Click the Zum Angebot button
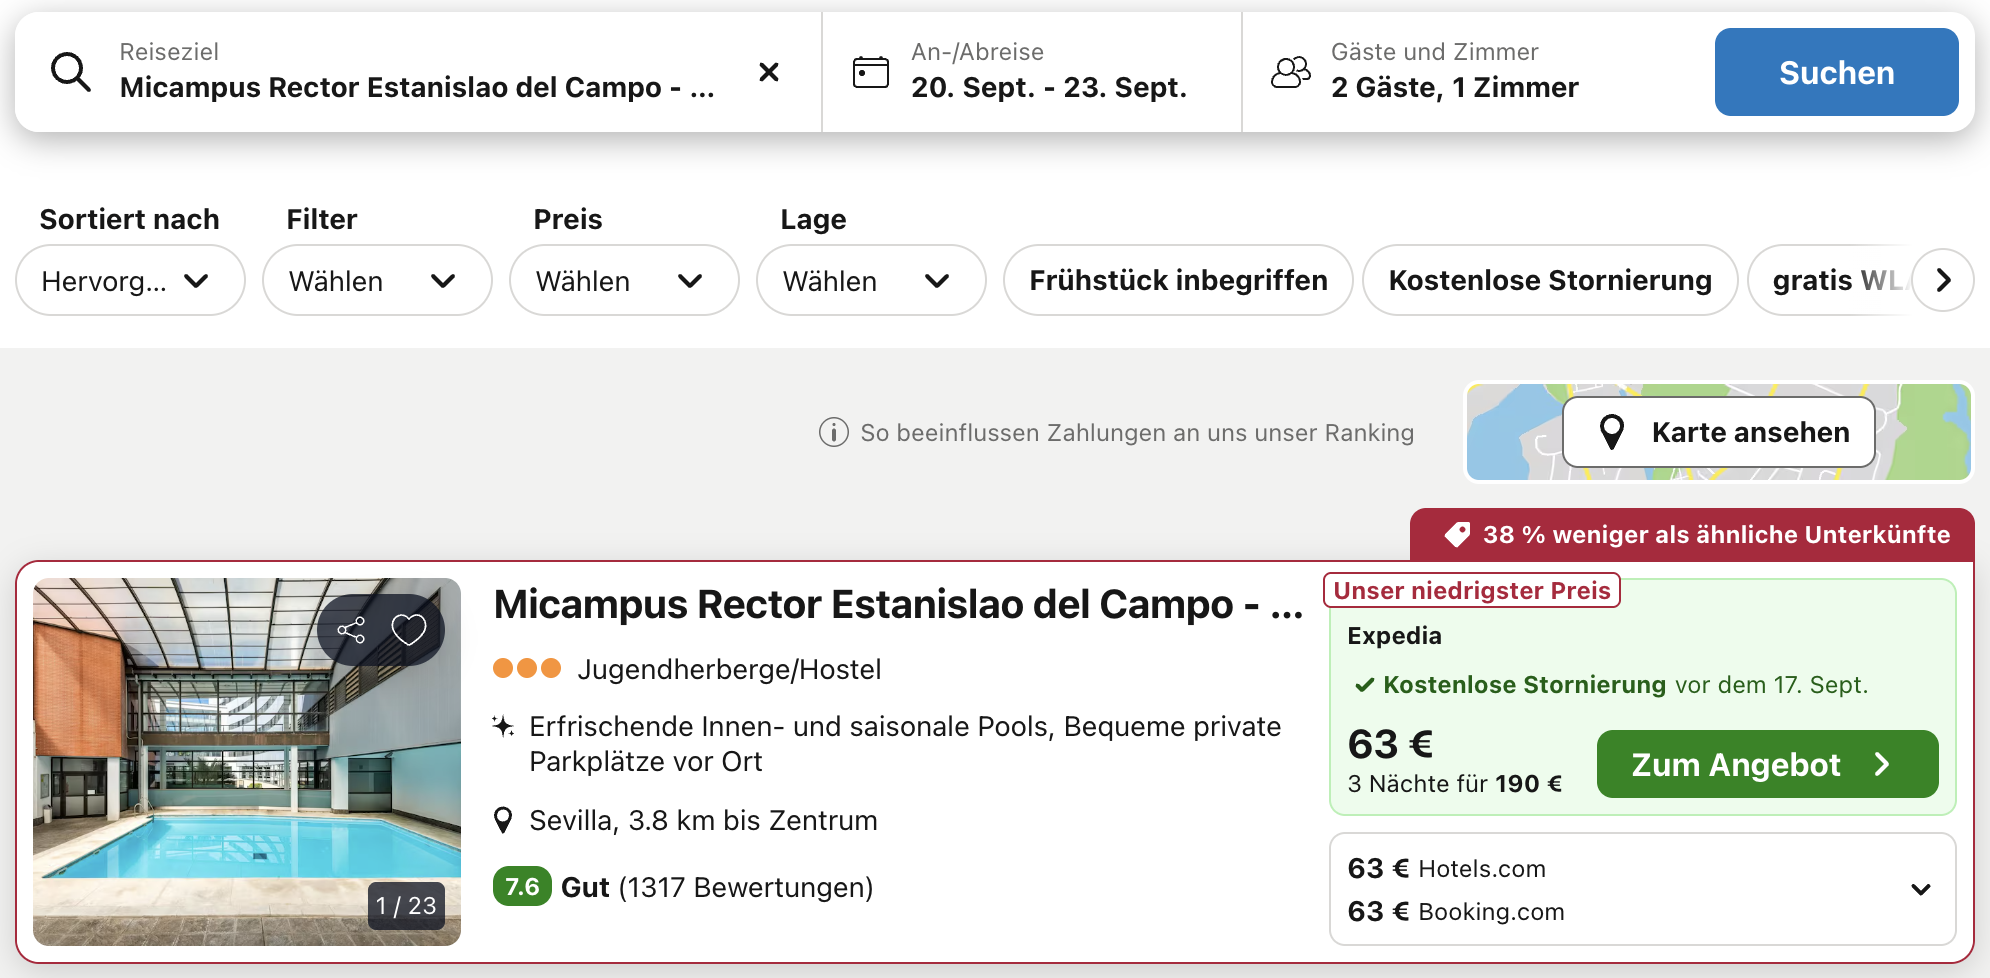 coord(1766,764)
